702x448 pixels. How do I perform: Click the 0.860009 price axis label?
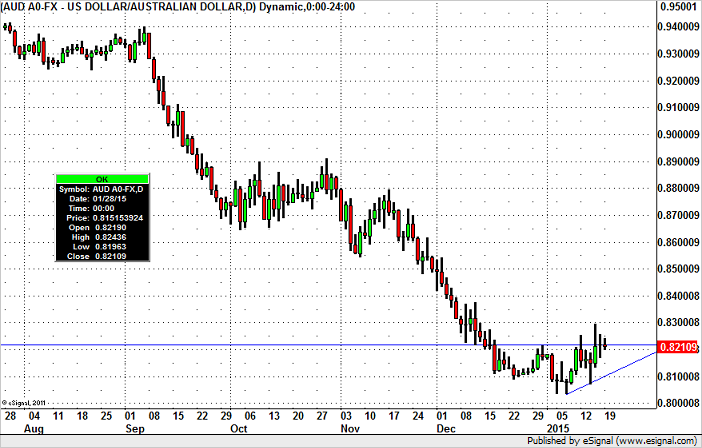[678, 242]
